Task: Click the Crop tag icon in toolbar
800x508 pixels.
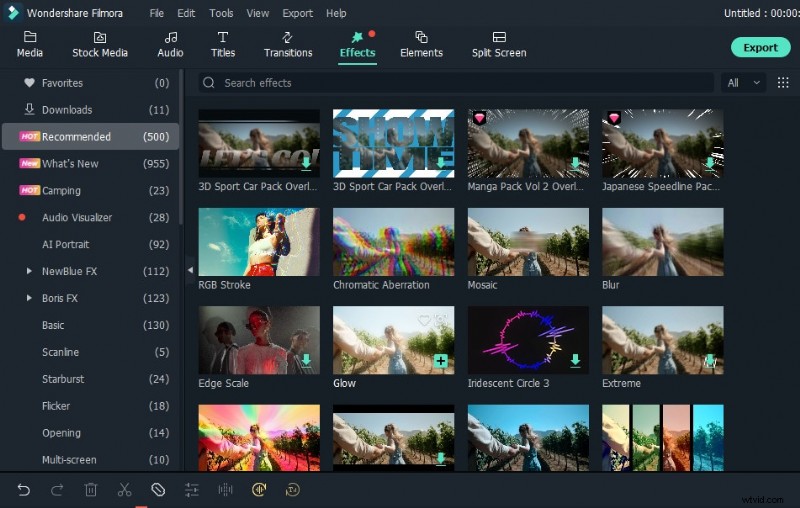Action: [158, 490]
